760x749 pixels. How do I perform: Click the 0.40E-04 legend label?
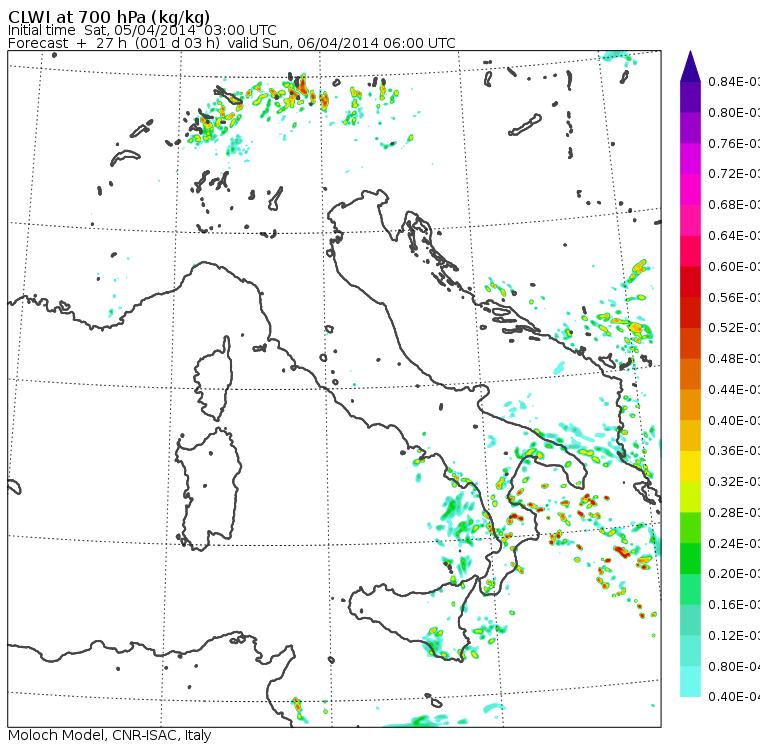734,697
